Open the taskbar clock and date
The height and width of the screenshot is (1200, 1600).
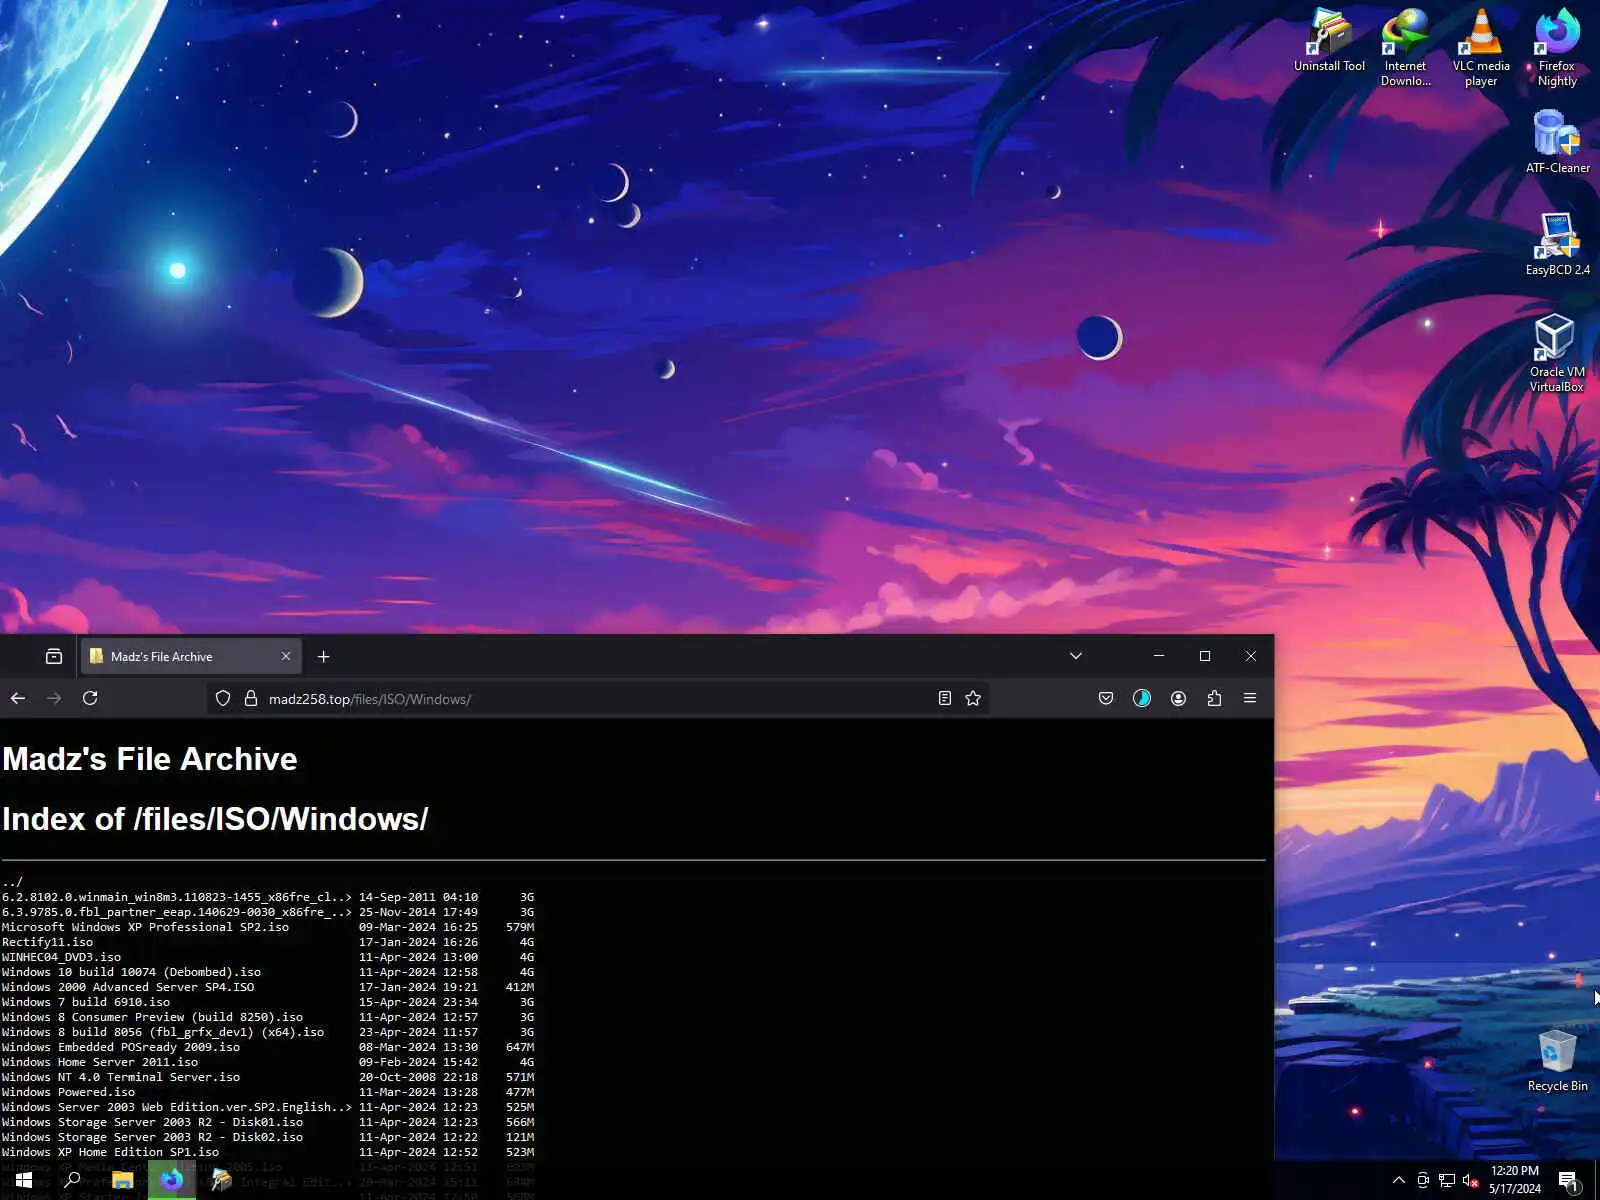coord(1515,1180)
